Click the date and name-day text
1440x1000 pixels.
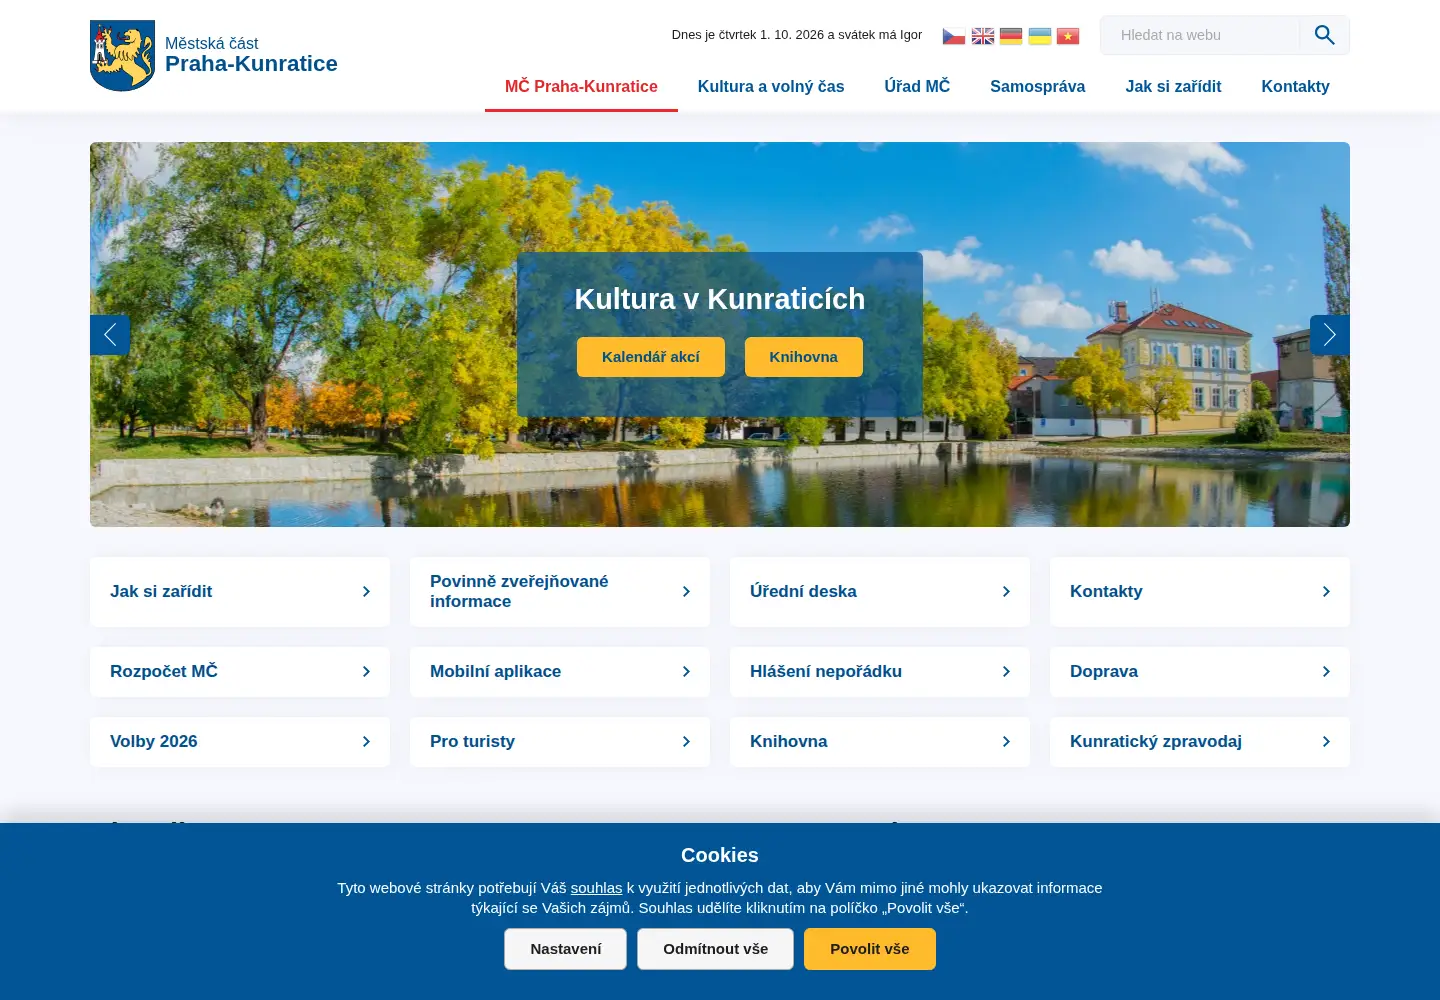coord(797,35)
